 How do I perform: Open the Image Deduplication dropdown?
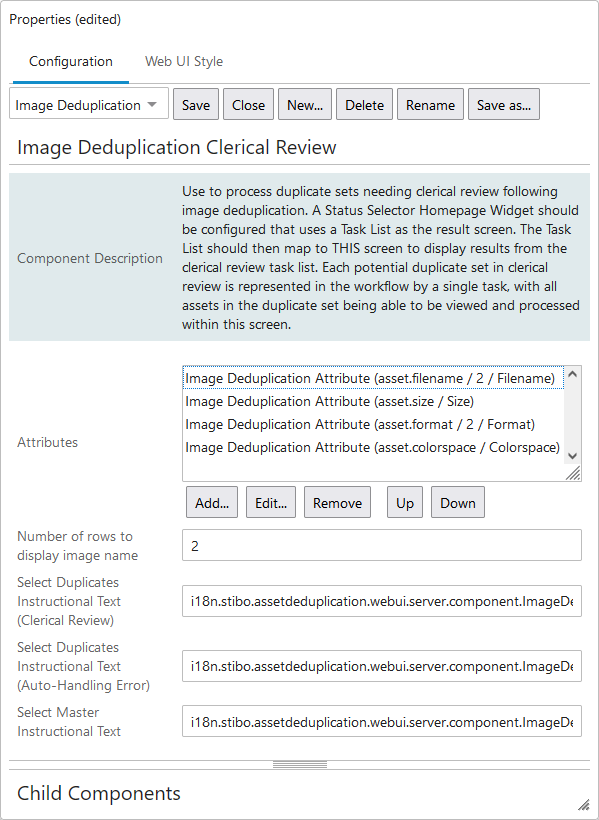pos(89,105)
